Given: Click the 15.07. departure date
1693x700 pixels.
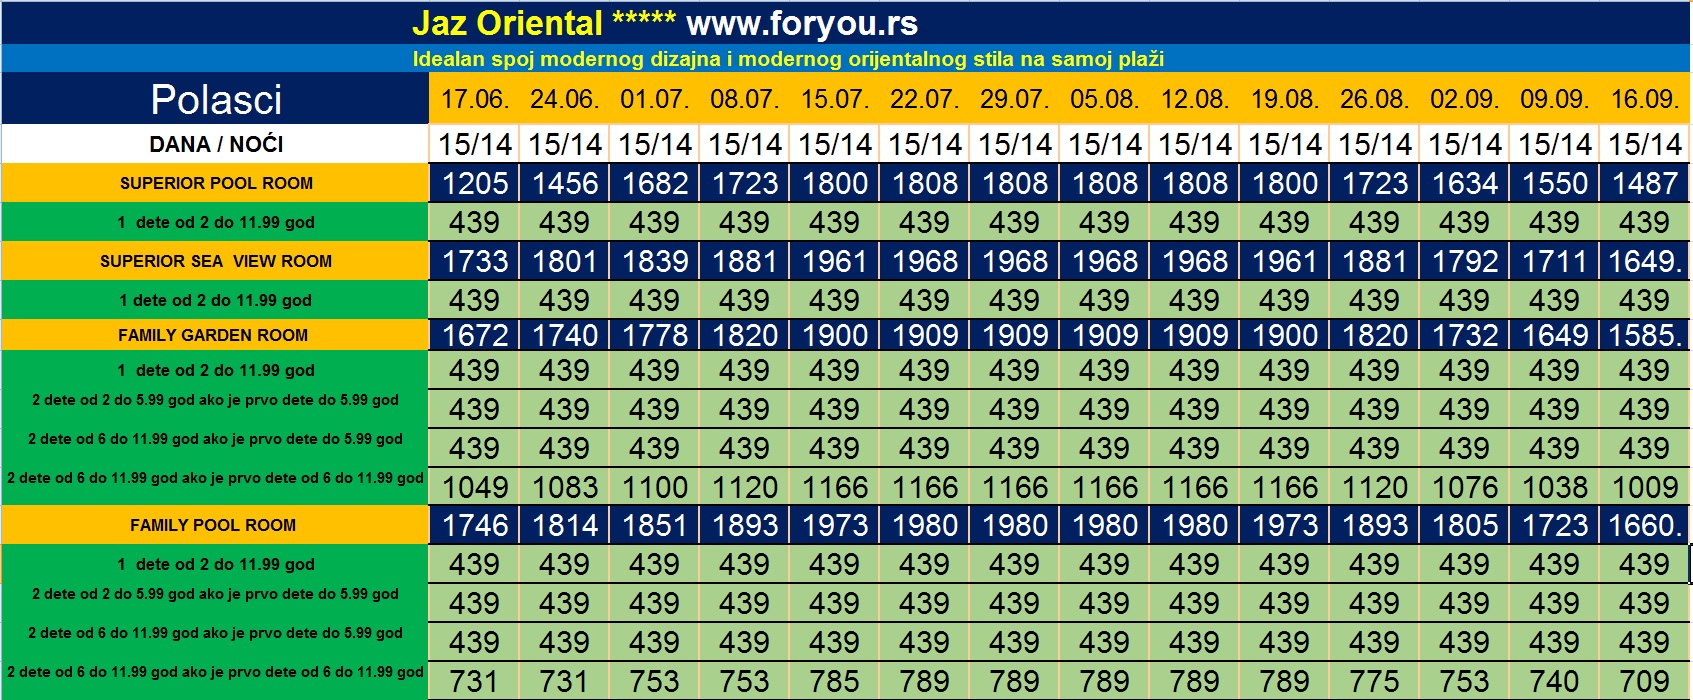Looking at the screenshot, I should 835,99.
